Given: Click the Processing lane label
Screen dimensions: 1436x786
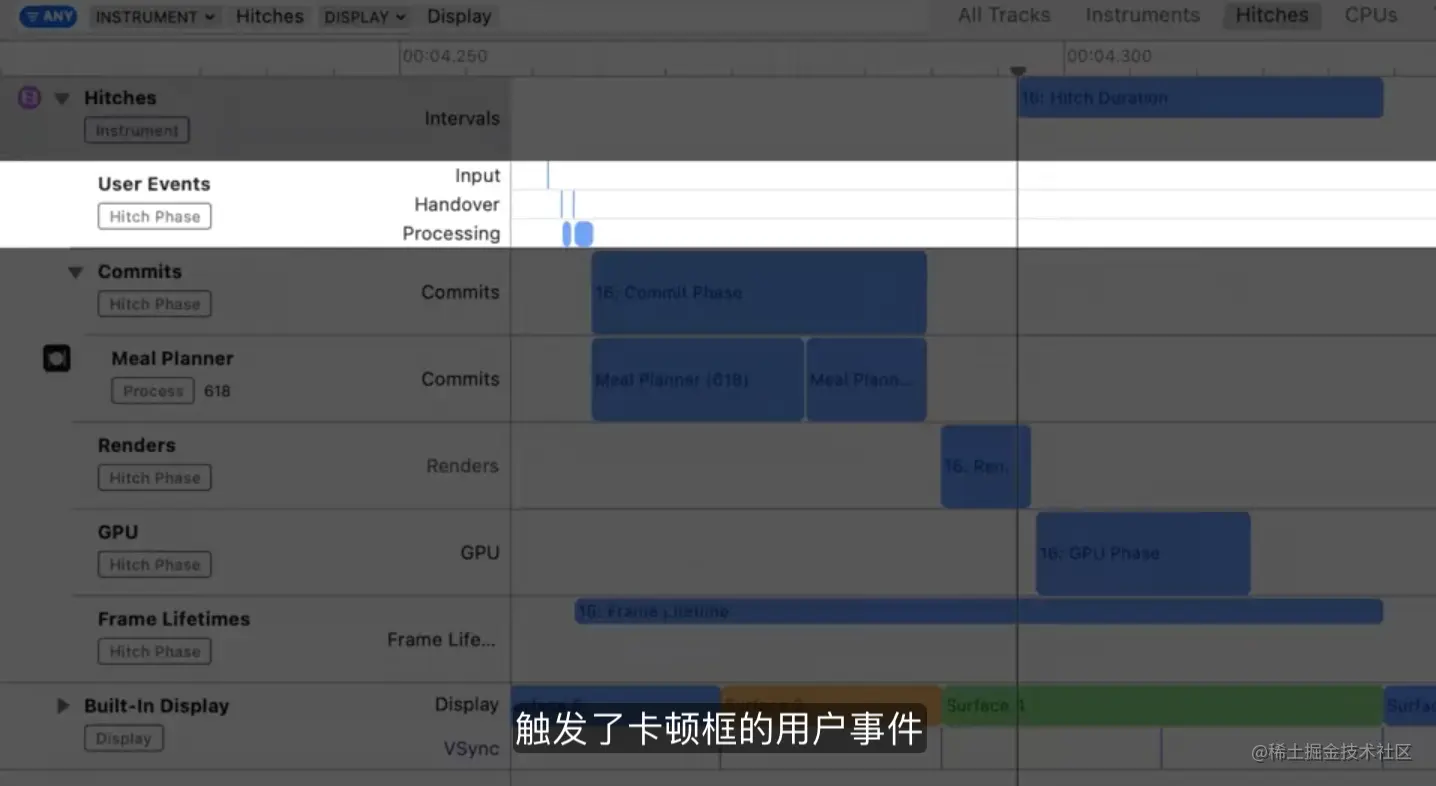Looking at the screenshot, I should [451, 233].
